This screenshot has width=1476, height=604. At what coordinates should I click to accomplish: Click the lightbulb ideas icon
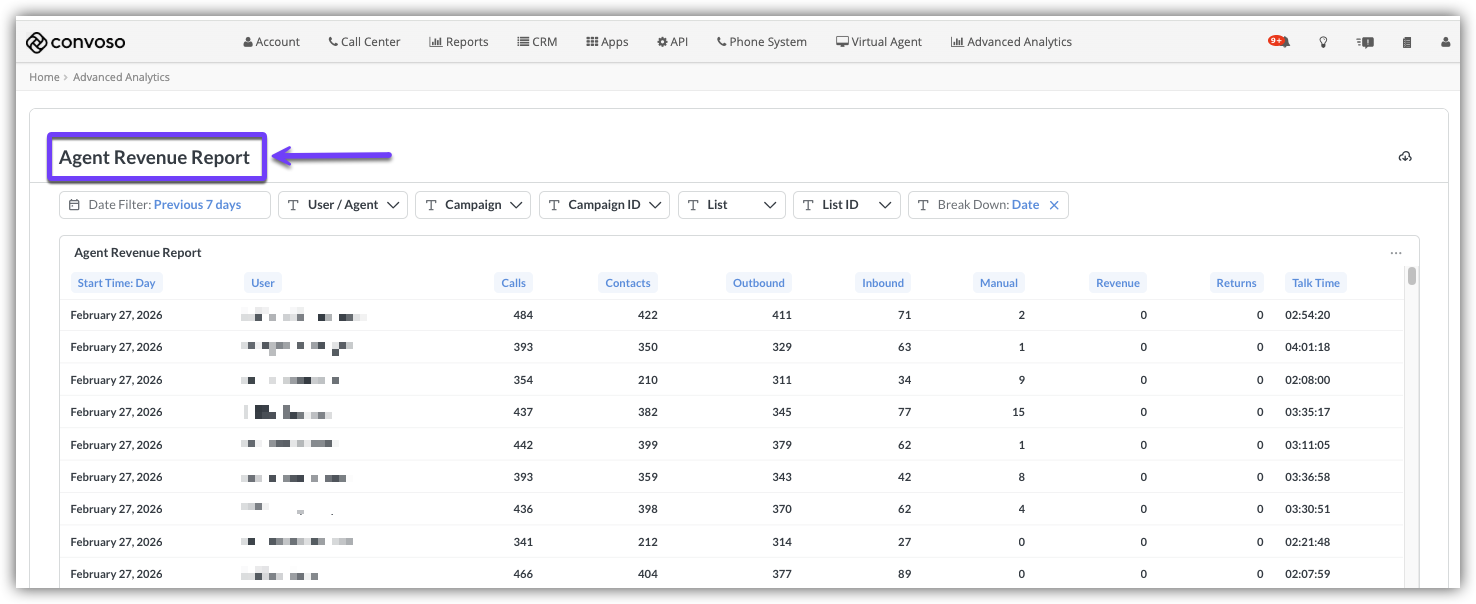tap(1323, 42)
